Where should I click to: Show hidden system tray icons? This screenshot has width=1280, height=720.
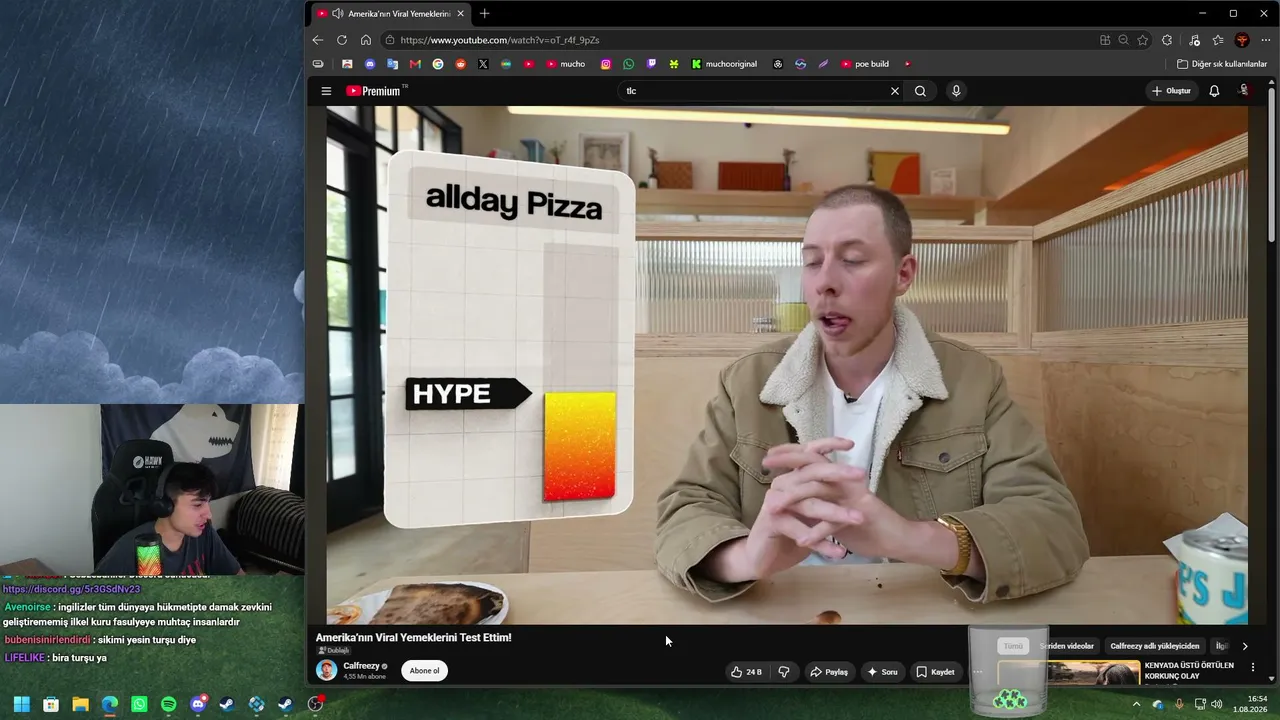pyautogui.click(x=1136, y=704)
